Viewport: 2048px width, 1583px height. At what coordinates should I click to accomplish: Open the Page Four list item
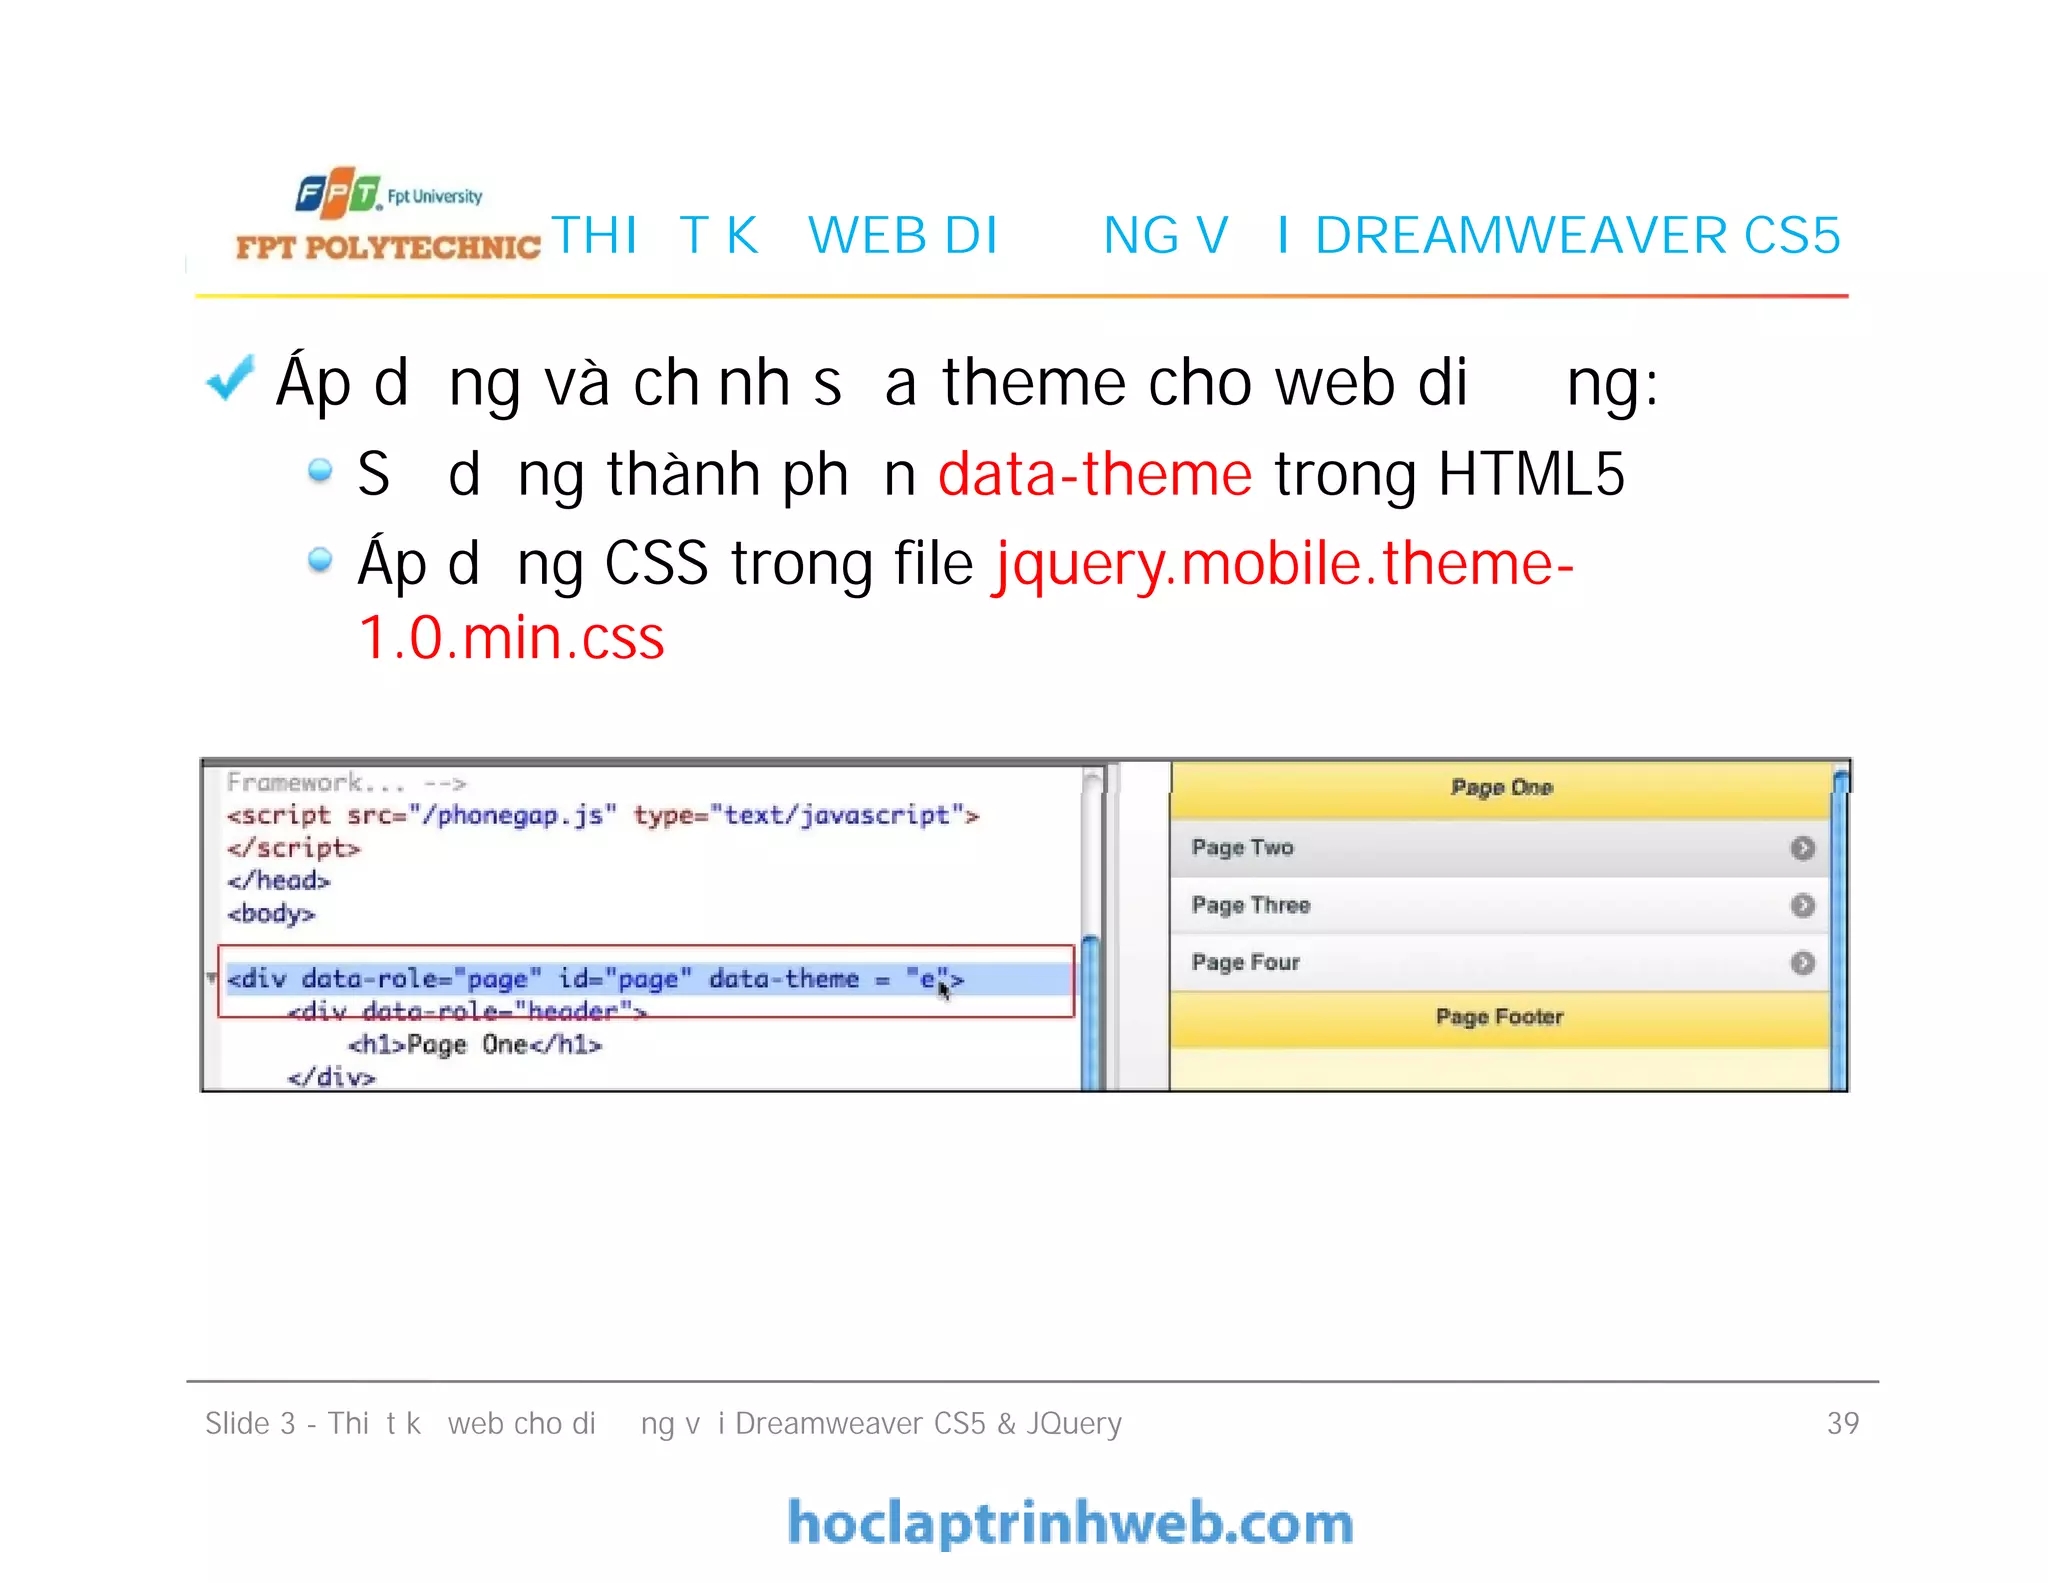pos(1500,963)
